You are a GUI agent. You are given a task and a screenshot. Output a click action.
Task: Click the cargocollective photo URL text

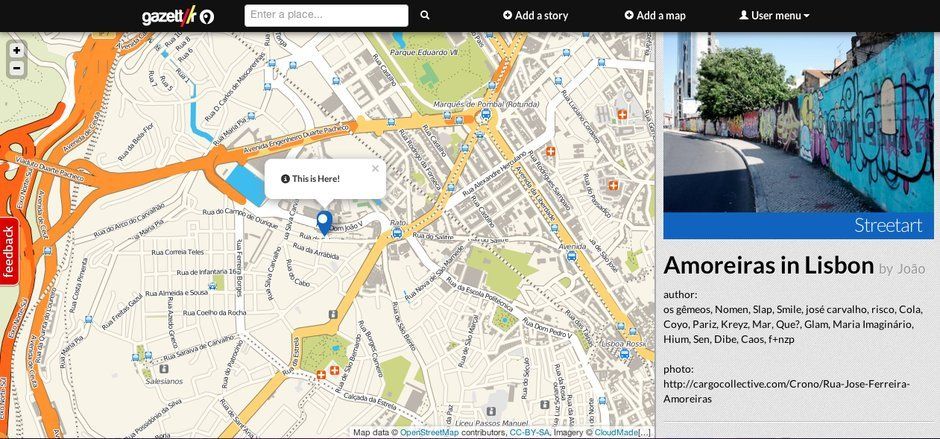click(787, 391)
